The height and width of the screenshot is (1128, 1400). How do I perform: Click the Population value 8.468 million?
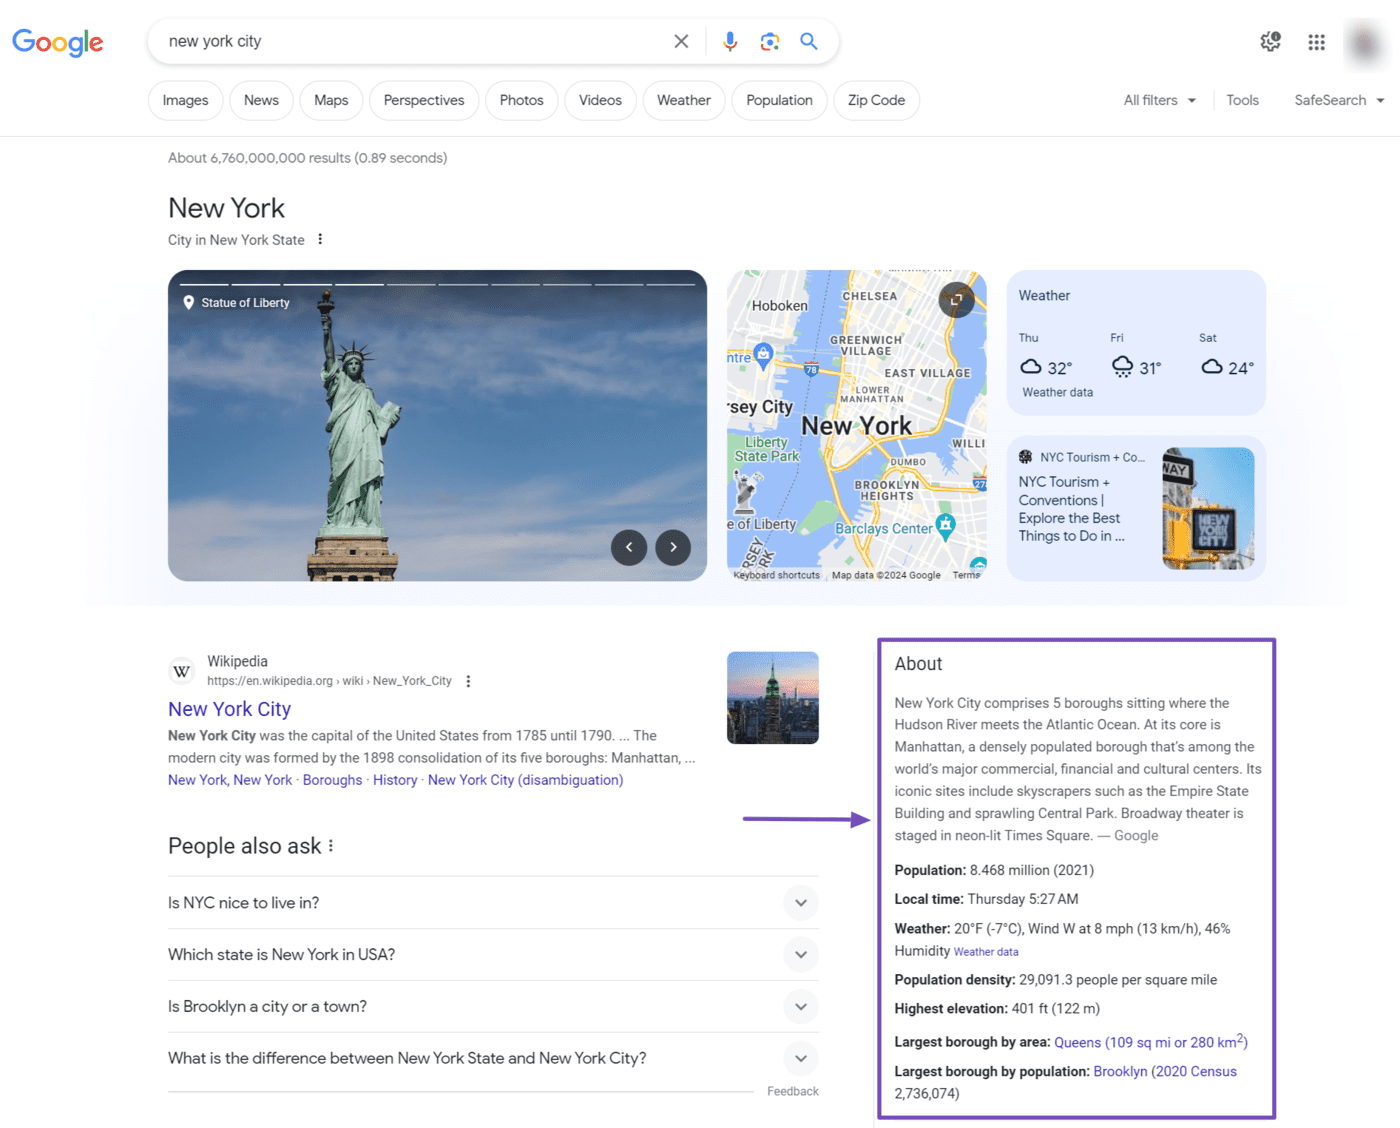point(1031,870)
